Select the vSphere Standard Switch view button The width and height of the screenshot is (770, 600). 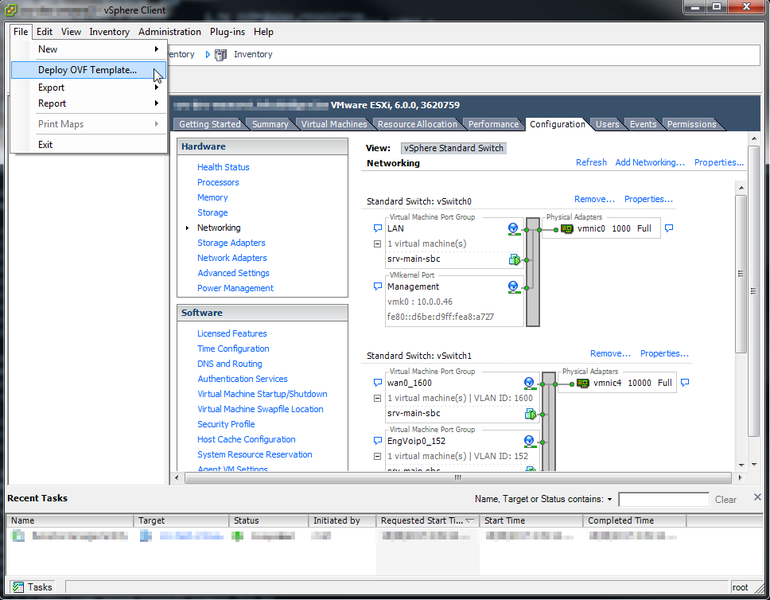453,148
